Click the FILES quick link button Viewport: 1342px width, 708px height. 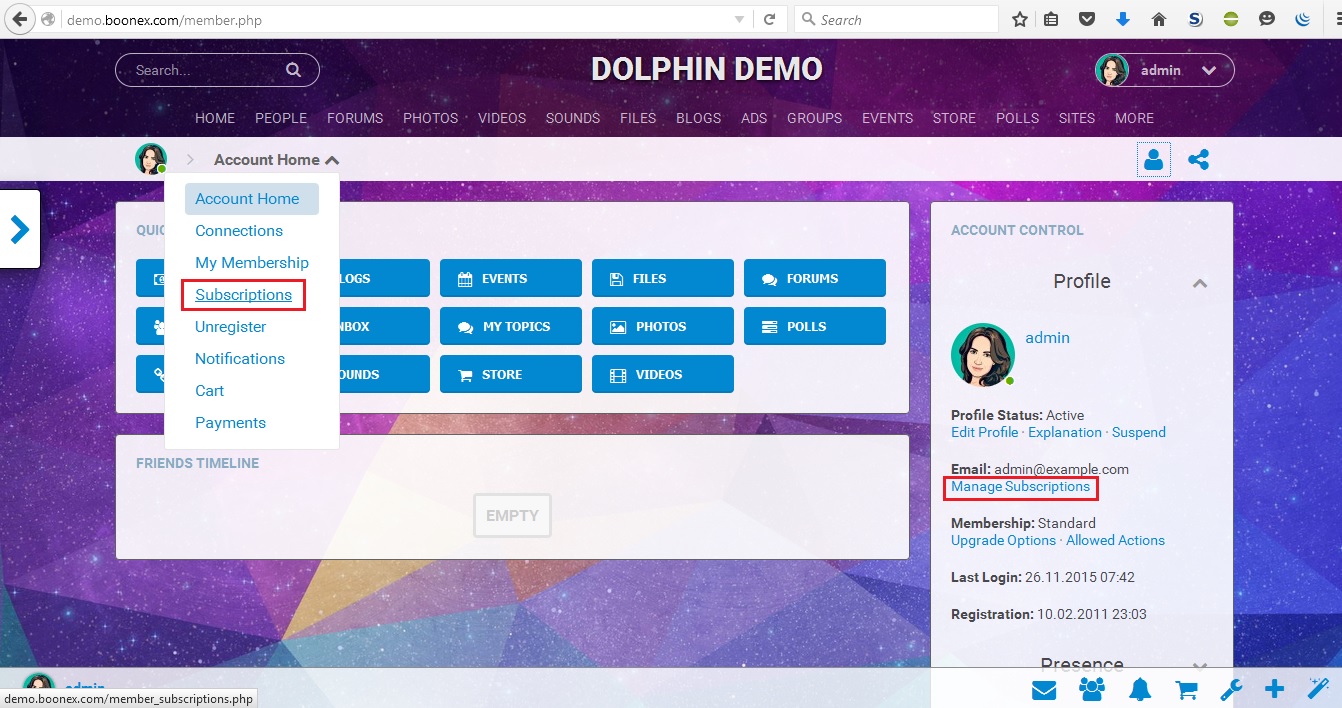point(662,278)
